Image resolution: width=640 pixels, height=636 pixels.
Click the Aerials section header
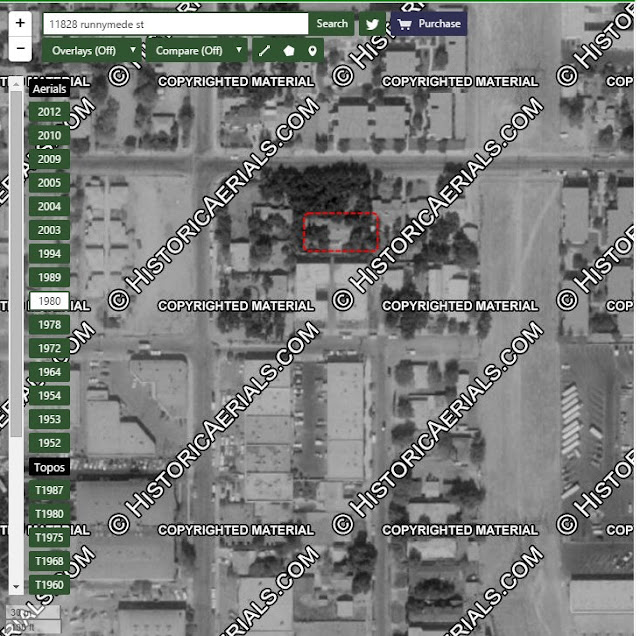click(49, 89)
